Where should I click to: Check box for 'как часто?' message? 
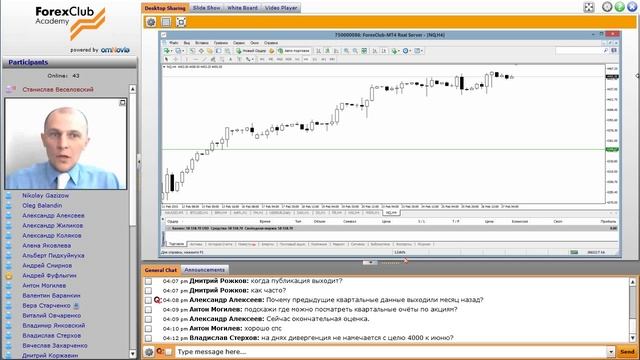pos(149,291)
